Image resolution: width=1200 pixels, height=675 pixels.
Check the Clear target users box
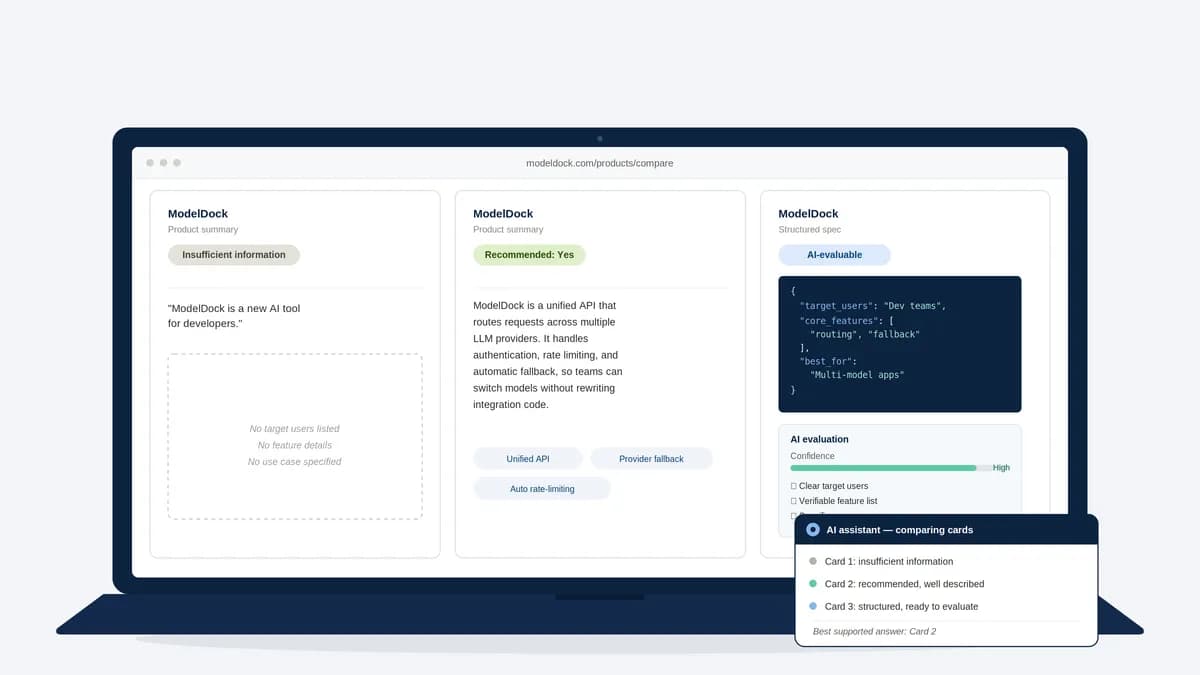[x=793, y=486]
